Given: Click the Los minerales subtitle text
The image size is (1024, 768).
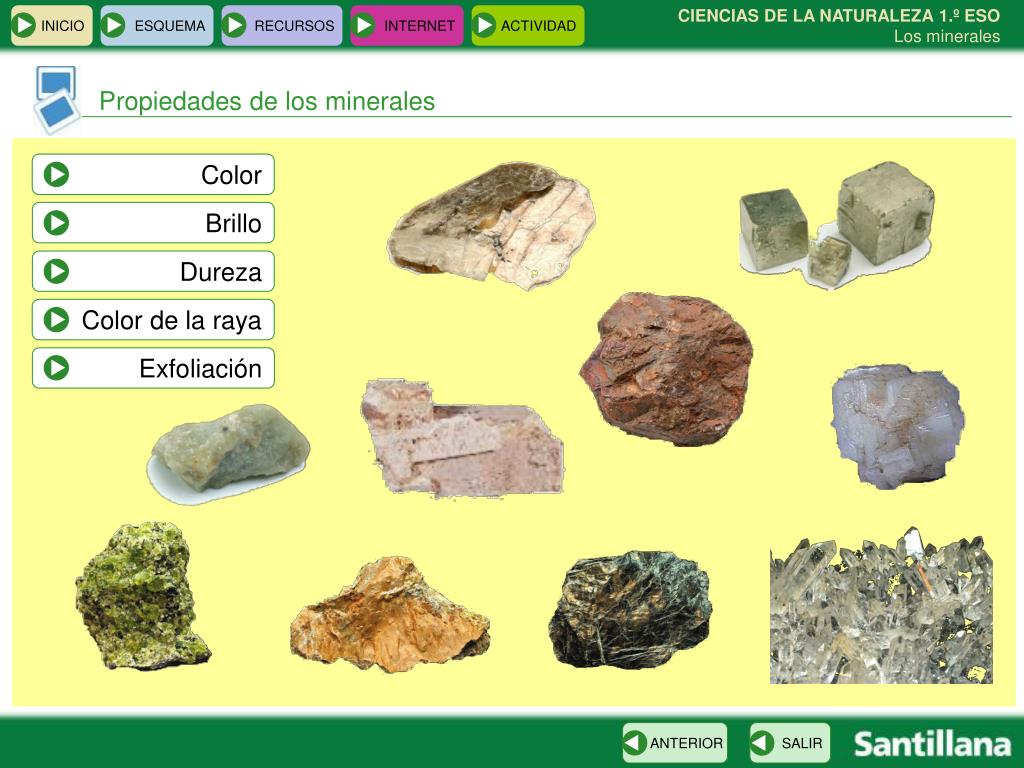Looking at the screenshot, I should click(947, 37).
